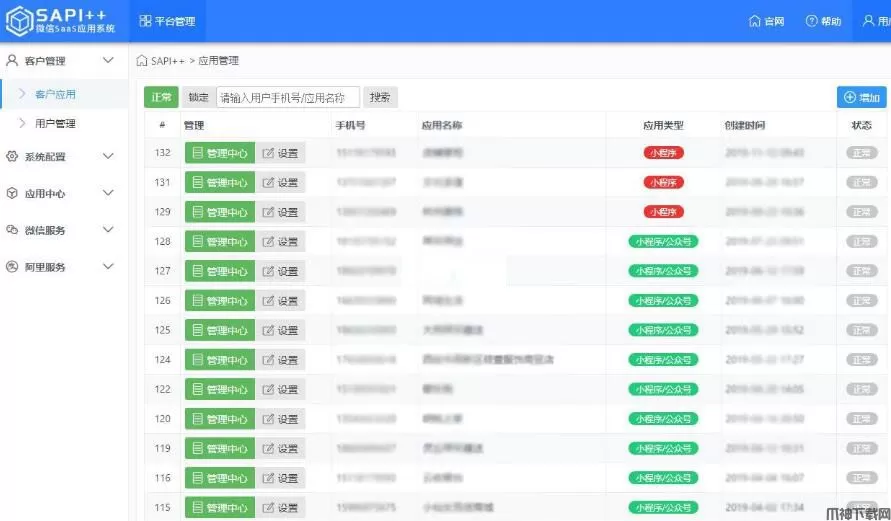
Task: Open 管理中心 for row 122
Action: pos(219,389)
